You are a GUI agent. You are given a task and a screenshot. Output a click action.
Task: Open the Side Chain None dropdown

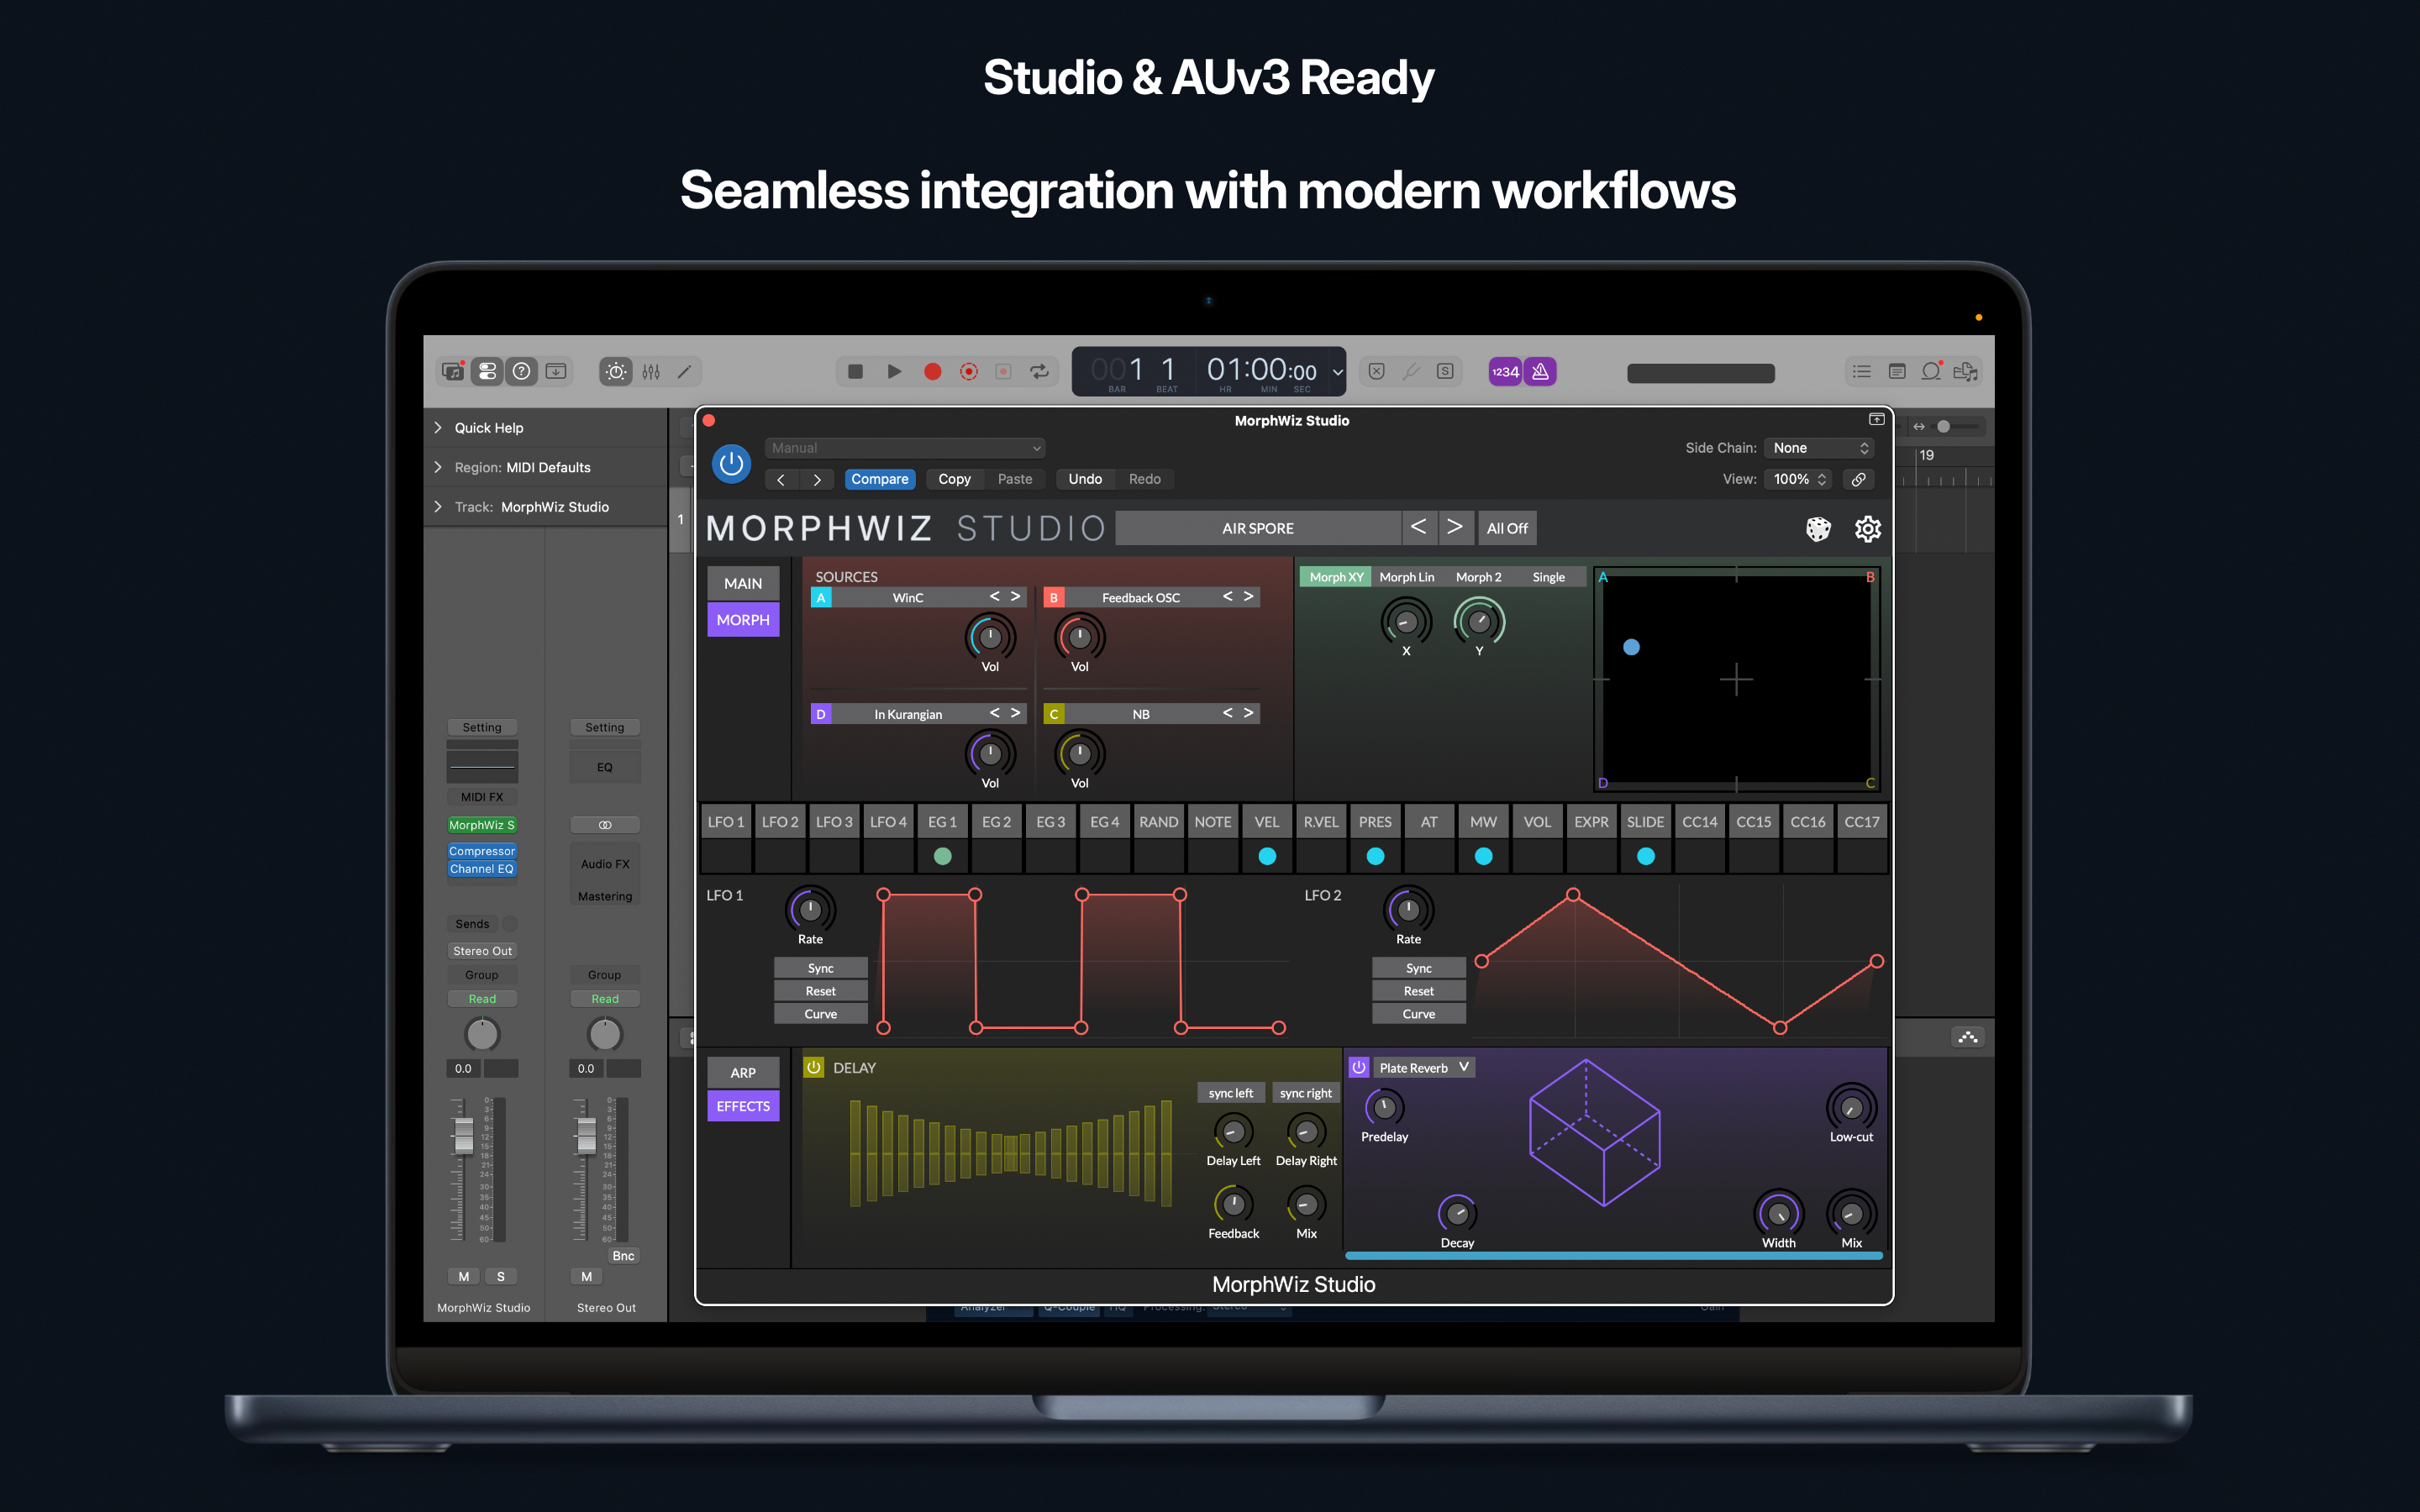pyautogui.click(x=1818, y=448)
